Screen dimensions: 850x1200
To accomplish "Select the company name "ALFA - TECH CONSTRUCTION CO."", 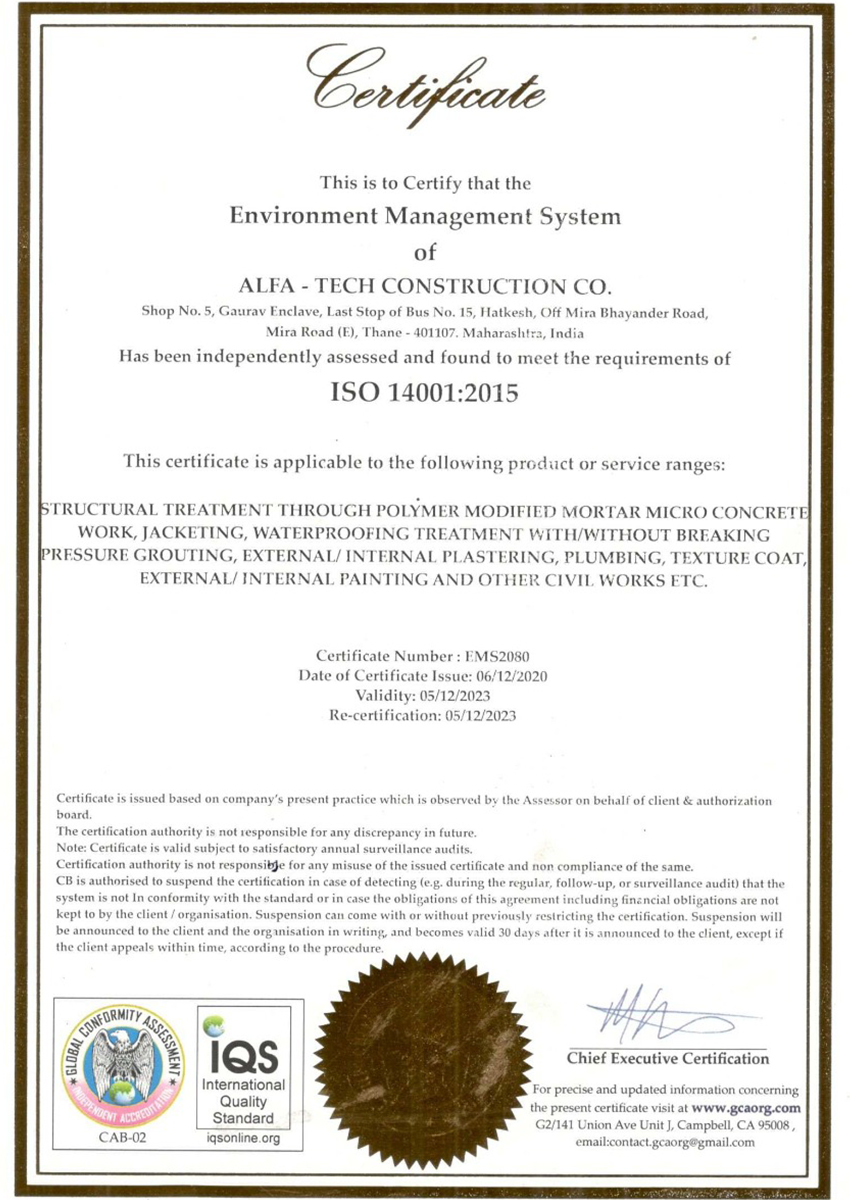I will (x=425, y=288).
